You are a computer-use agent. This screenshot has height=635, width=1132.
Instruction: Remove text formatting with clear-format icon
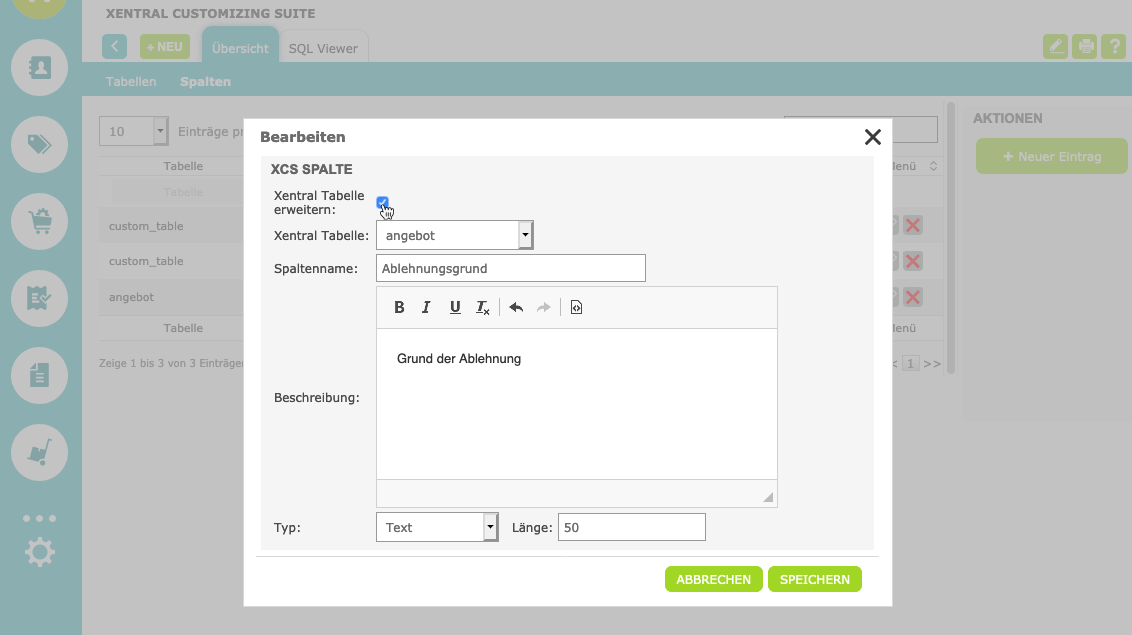click(483, 307)
